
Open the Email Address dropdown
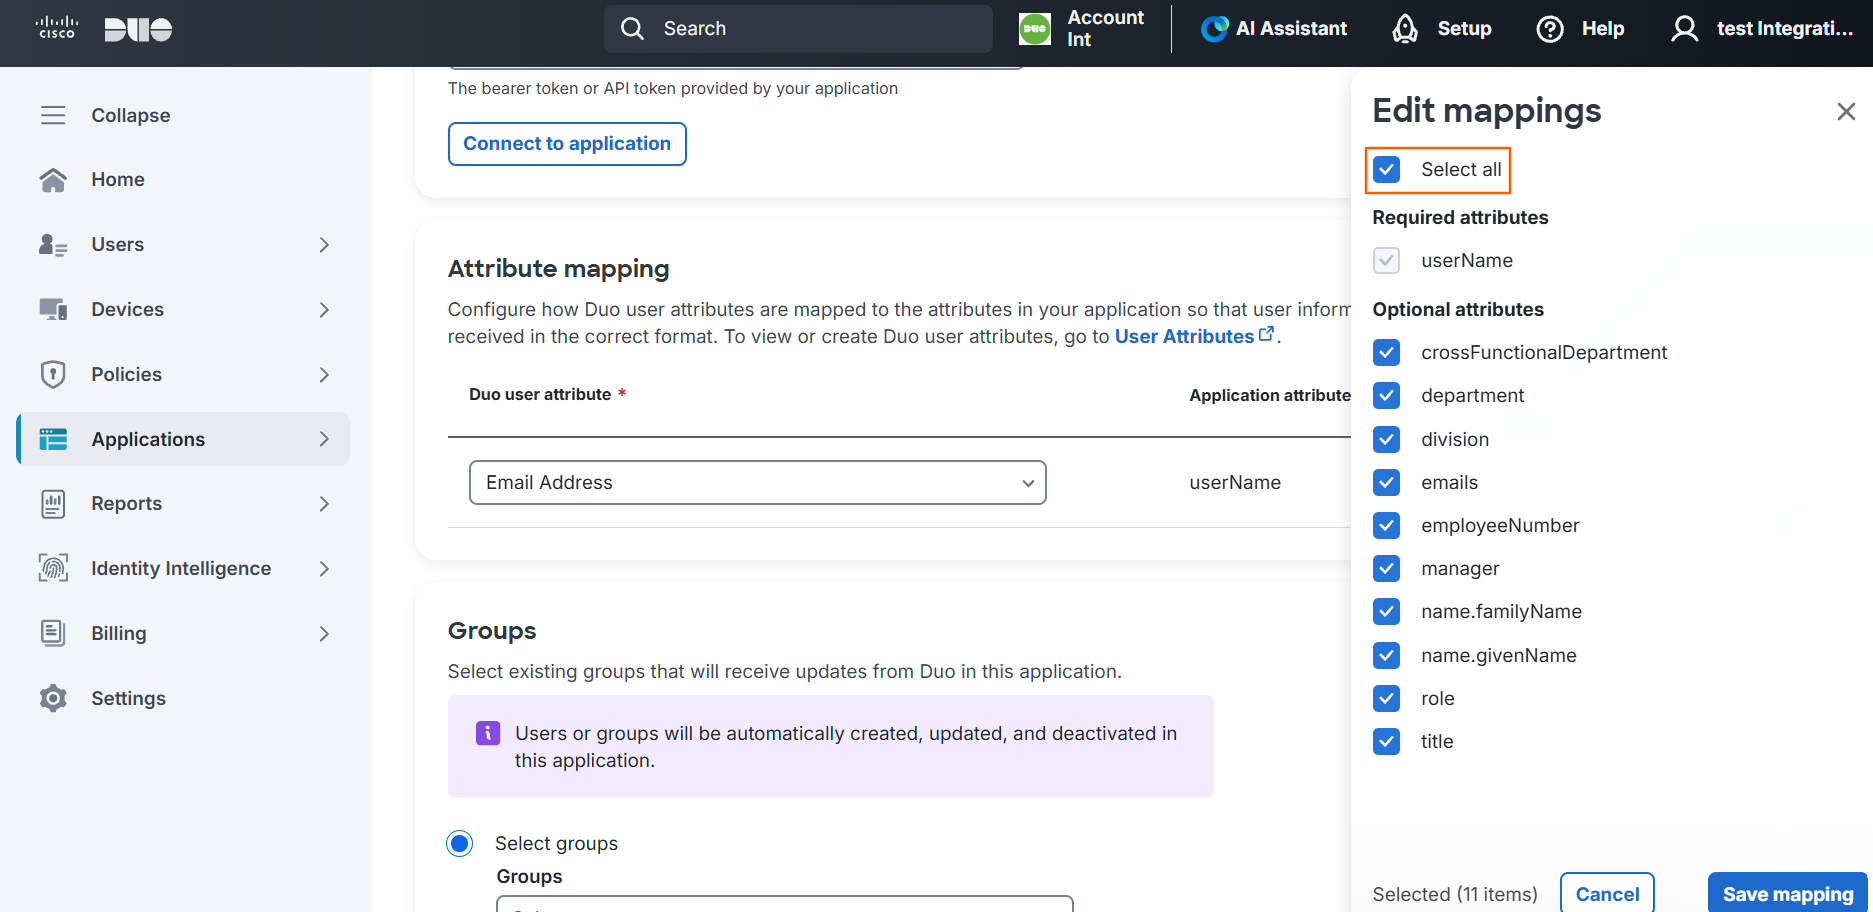click(757, 482)
